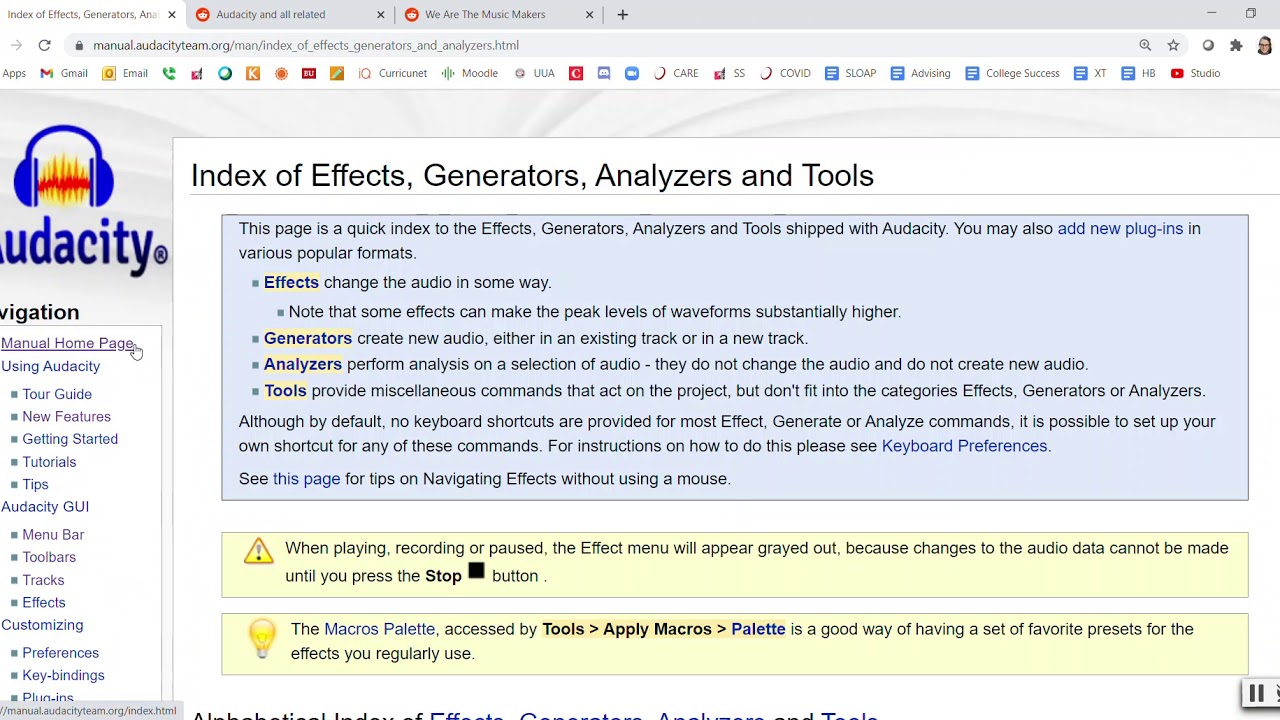The width and height of the screenshot is (1280, 720).
Task: Open the Gmail bookmark
Action: (64, 73)
